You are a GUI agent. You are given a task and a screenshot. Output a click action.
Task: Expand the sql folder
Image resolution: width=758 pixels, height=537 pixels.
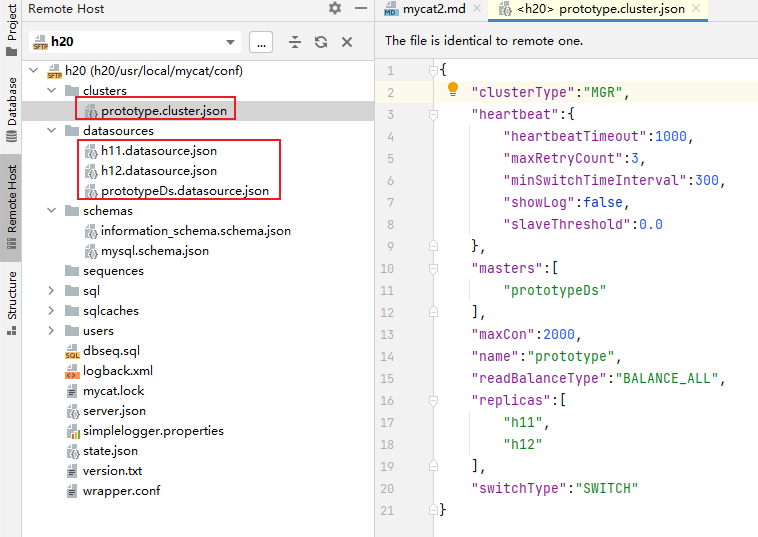pos(51,290)
